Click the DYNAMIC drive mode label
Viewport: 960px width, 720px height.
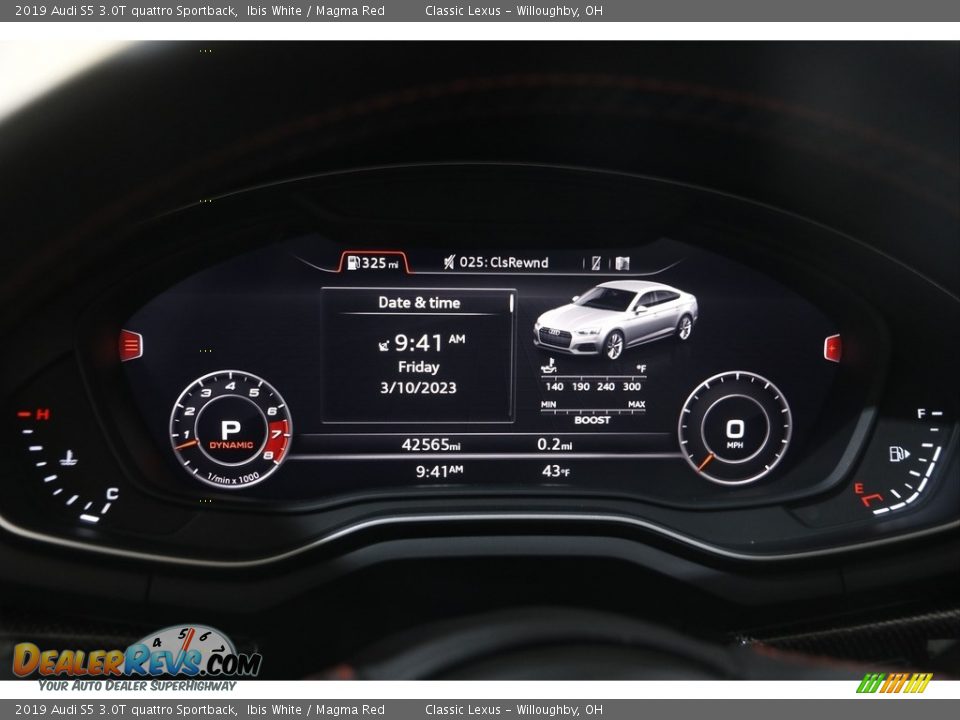[231, 445]
